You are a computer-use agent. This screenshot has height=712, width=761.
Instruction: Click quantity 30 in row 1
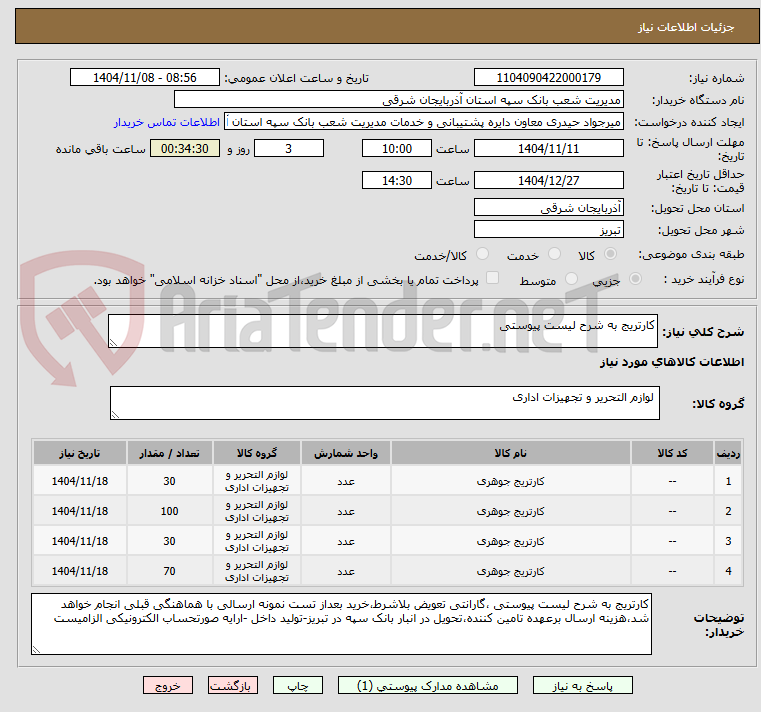[169, 481]
